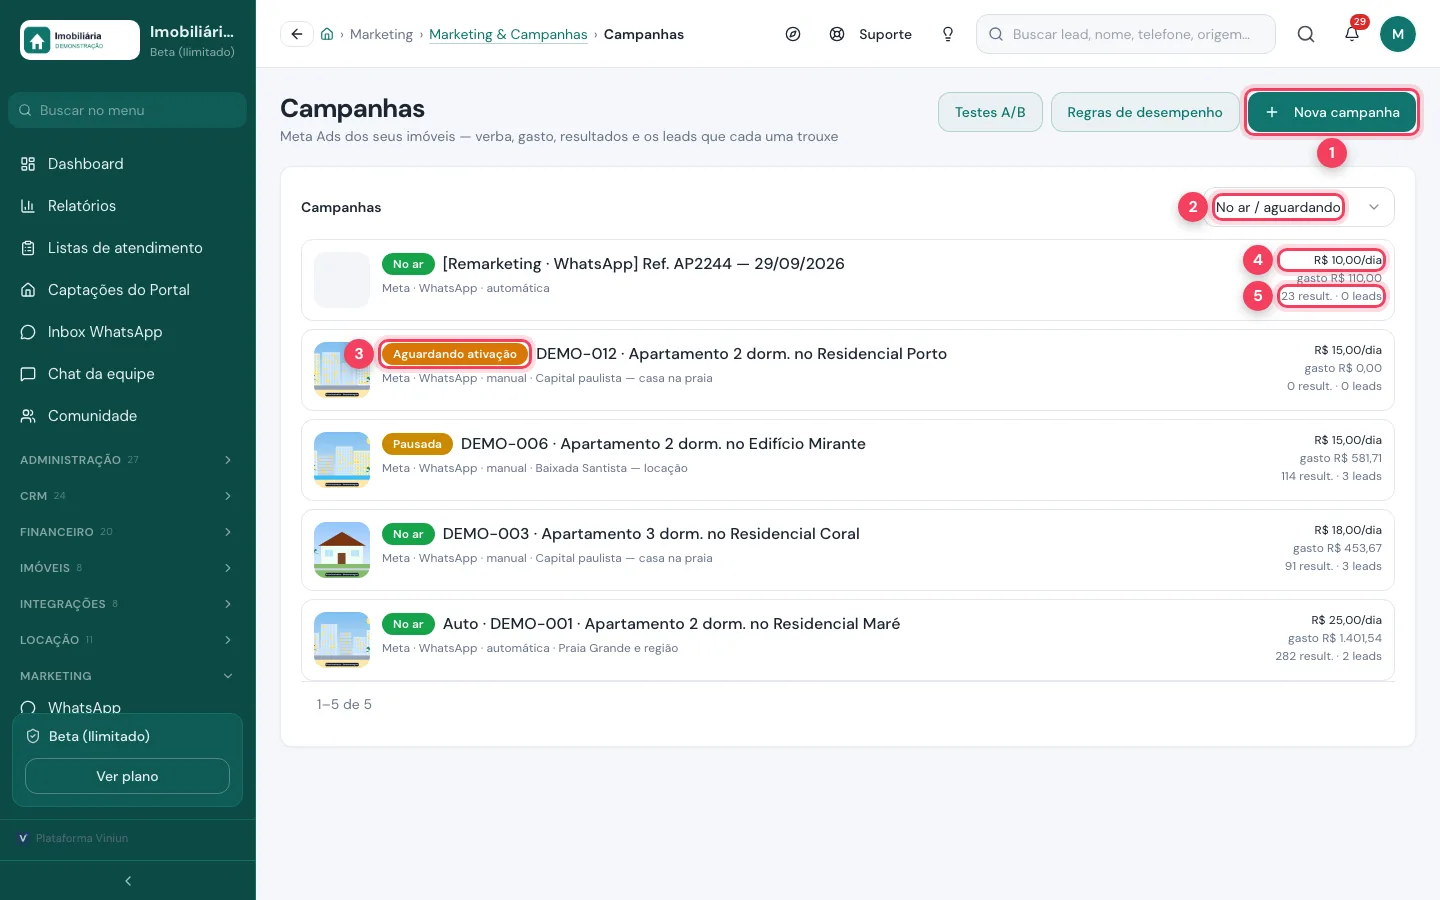This screenshot has width=1440, height=900.
Task: Open Captações do Portal
Action: (128, 290)
